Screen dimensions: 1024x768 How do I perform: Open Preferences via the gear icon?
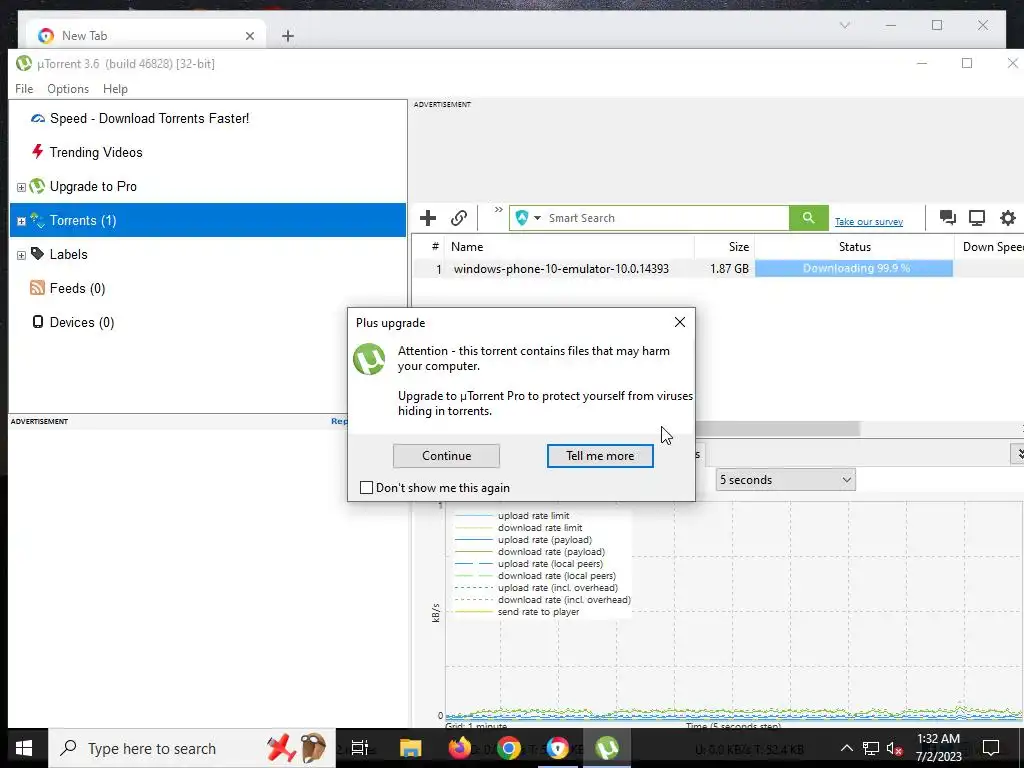coord(1008,218)
